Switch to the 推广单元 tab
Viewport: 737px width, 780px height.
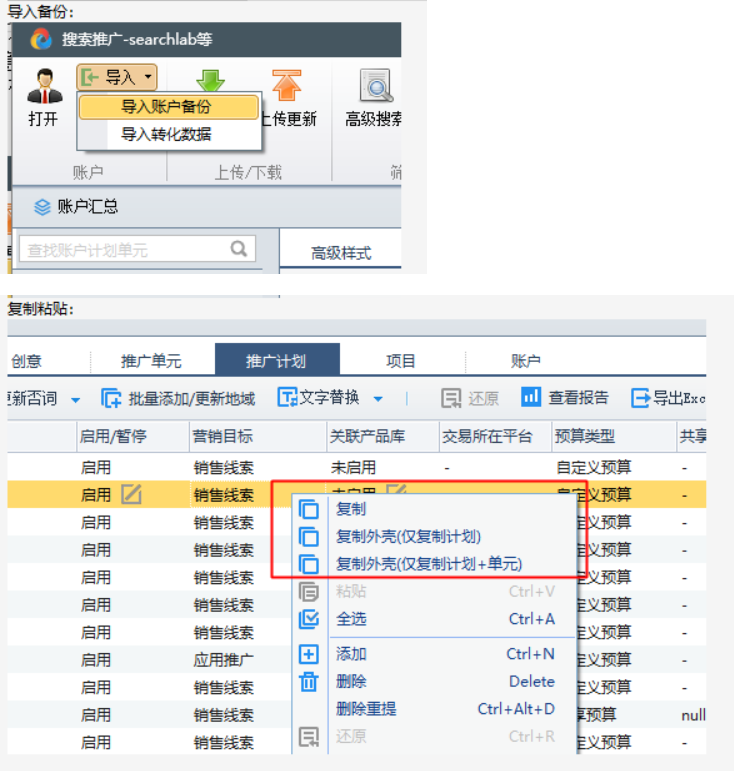click(151, 361)
